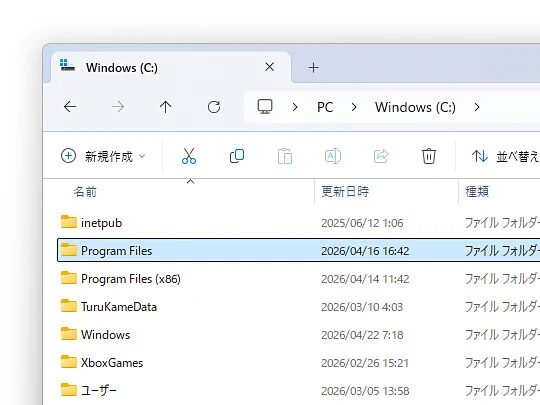
Task: Sort by 更新日時 column header
Action: (345, 191)
